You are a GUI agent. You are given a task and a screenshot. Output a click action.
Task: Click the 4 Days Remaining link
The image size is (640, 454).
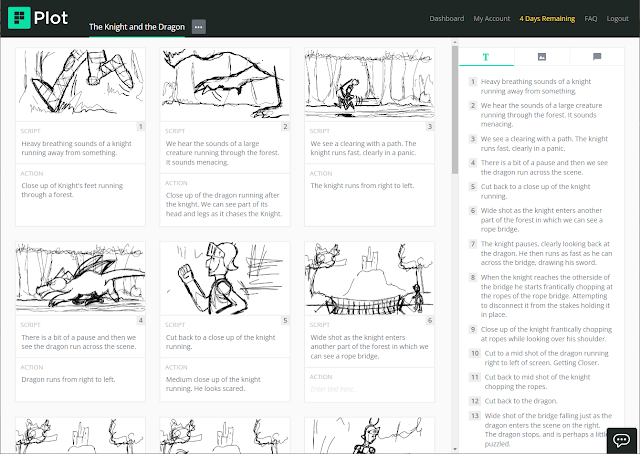tap(547, 18)
